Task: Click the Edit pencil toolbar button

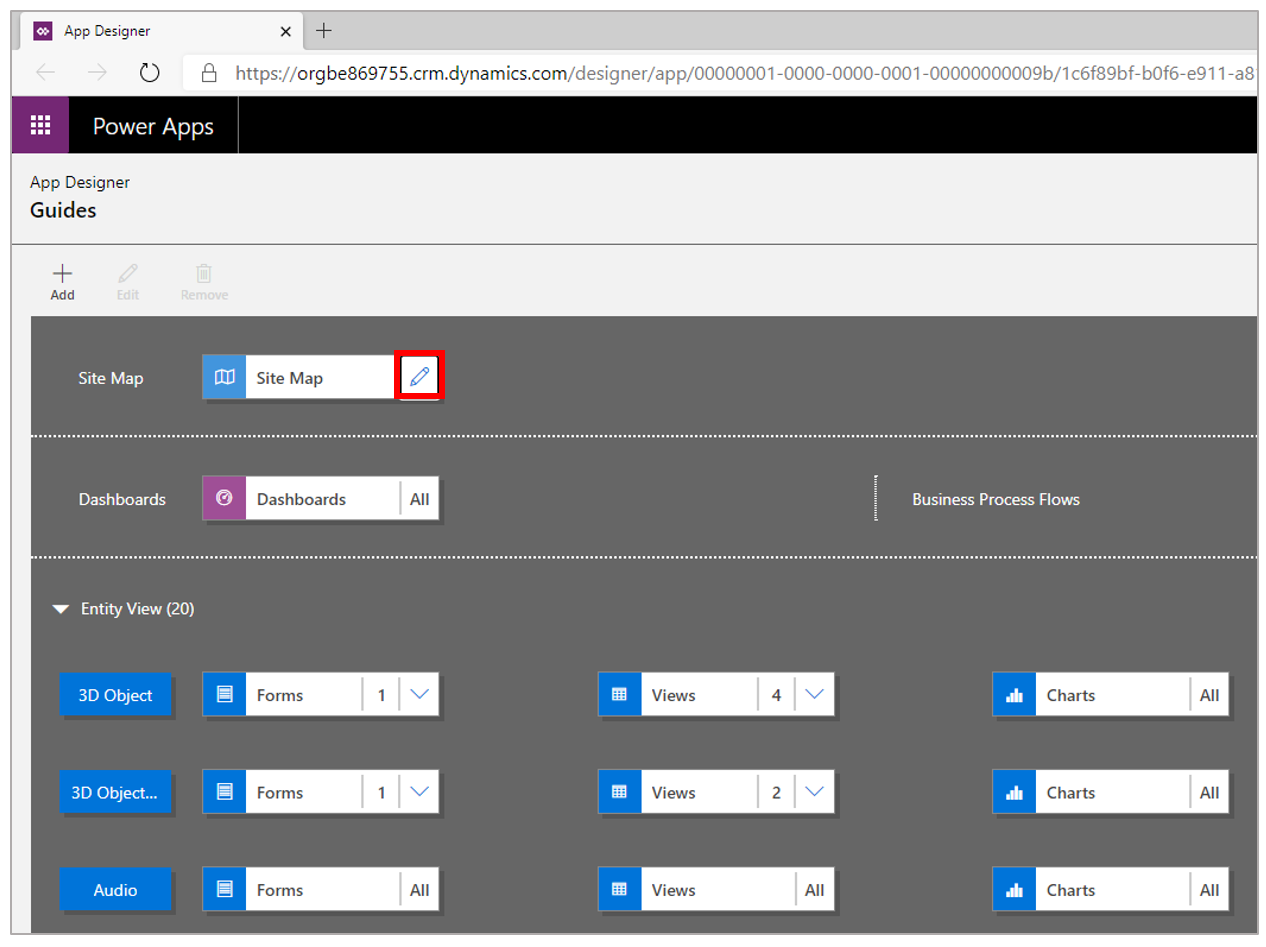Action: (x=128, y=281)
